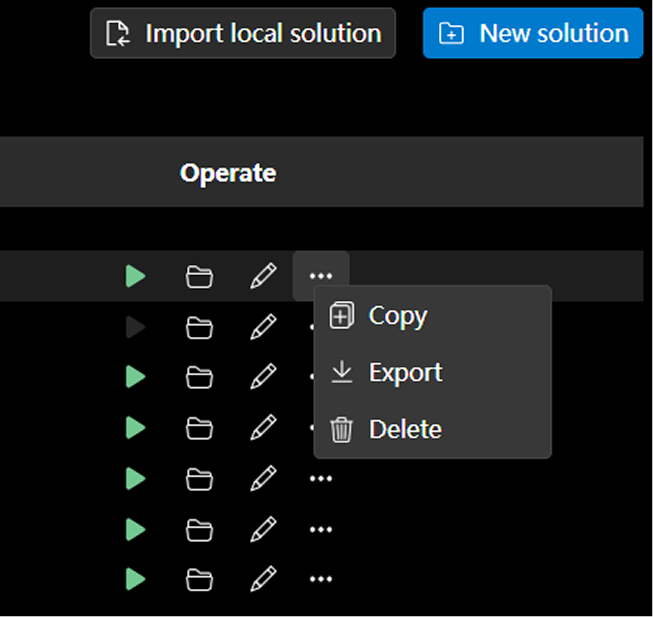Click the Operate column header
Image resolution: width=653 pixels, height=617 pixels.
pos(228,173)
